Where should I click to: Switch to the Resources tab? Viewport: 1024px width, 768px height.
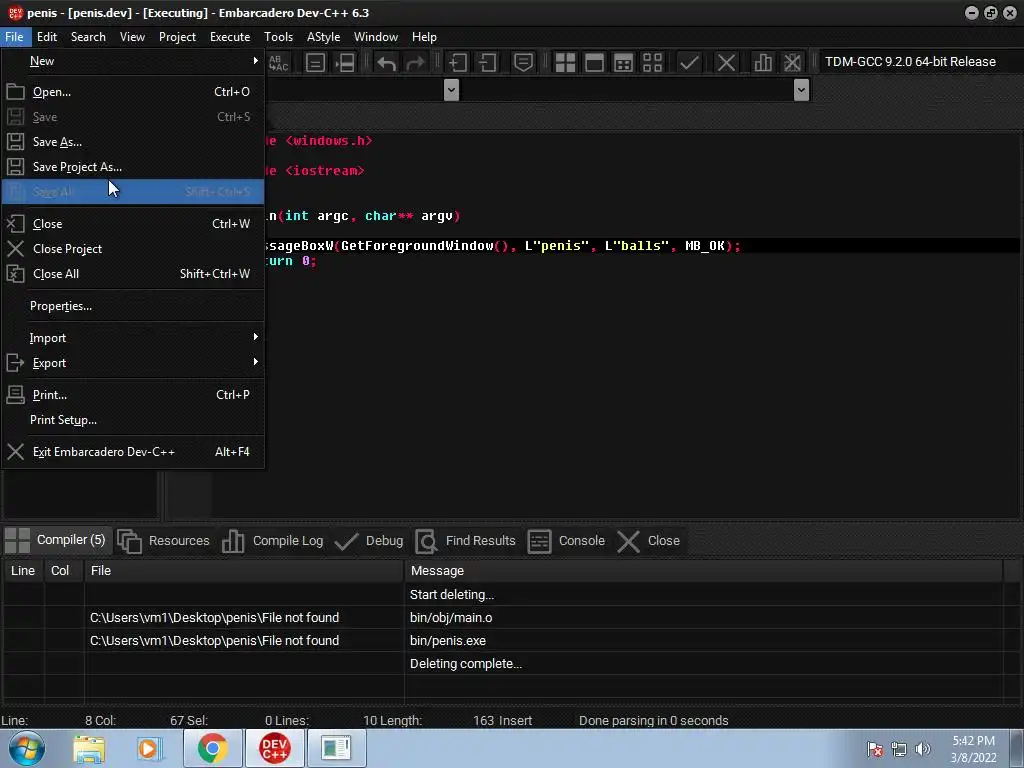click(164, 541)
